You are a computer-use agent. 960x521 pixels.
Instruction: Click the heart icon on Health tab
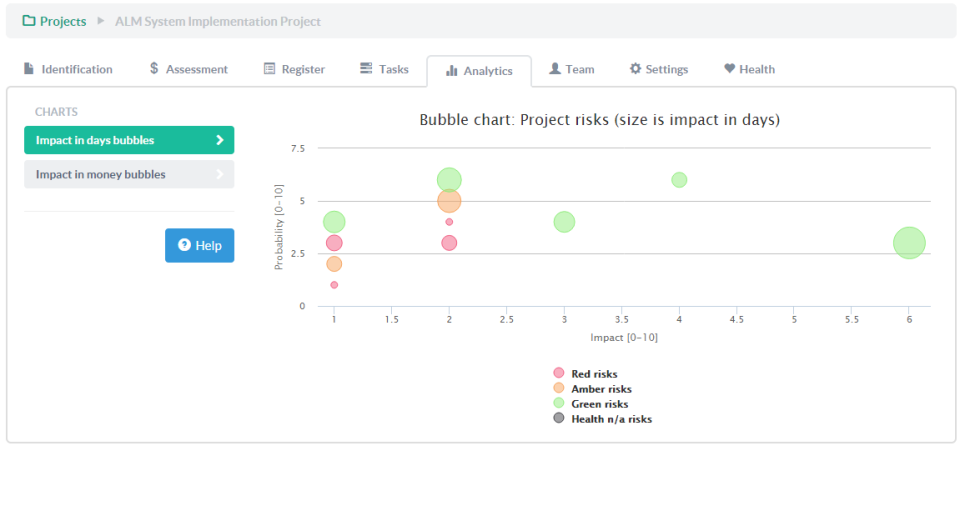pos(729,69)
